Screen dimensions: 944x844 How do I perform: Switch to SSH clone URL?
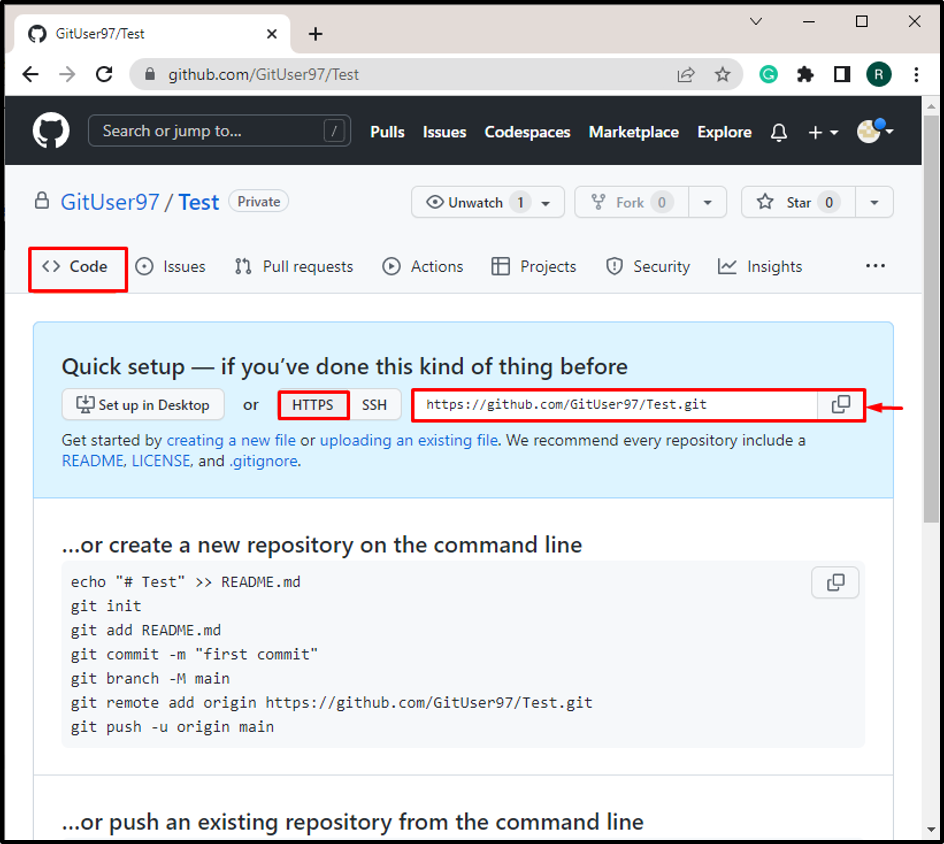point(374,404)
